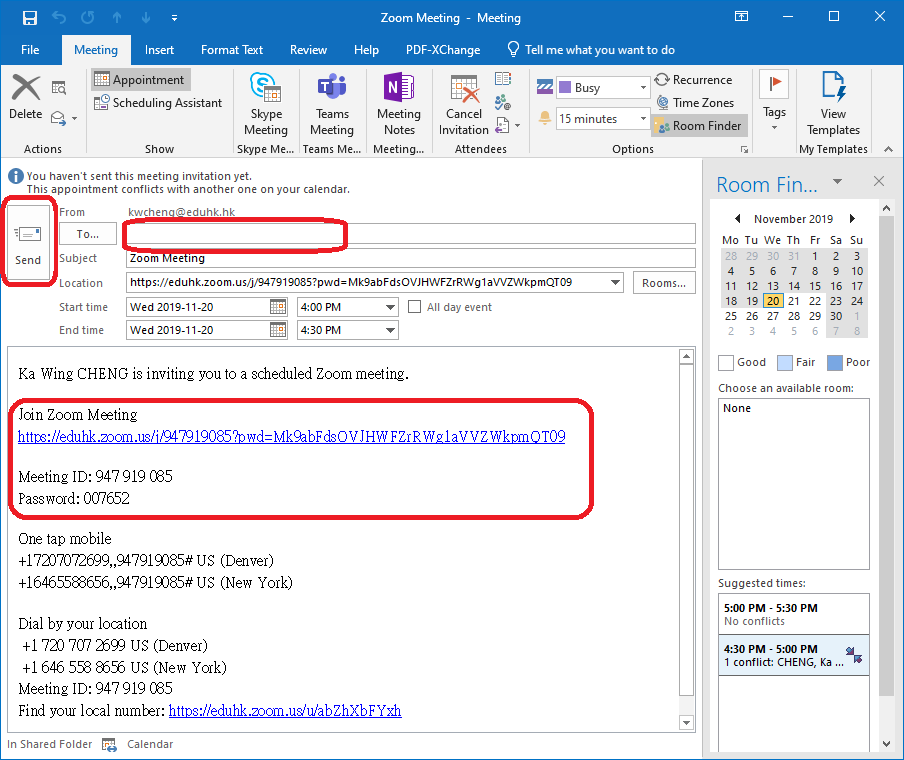This screenshot has width=904, height=760.
Task: Open Customize Quick Access Toolbar dropdown arrow
Action: (174, 18)
